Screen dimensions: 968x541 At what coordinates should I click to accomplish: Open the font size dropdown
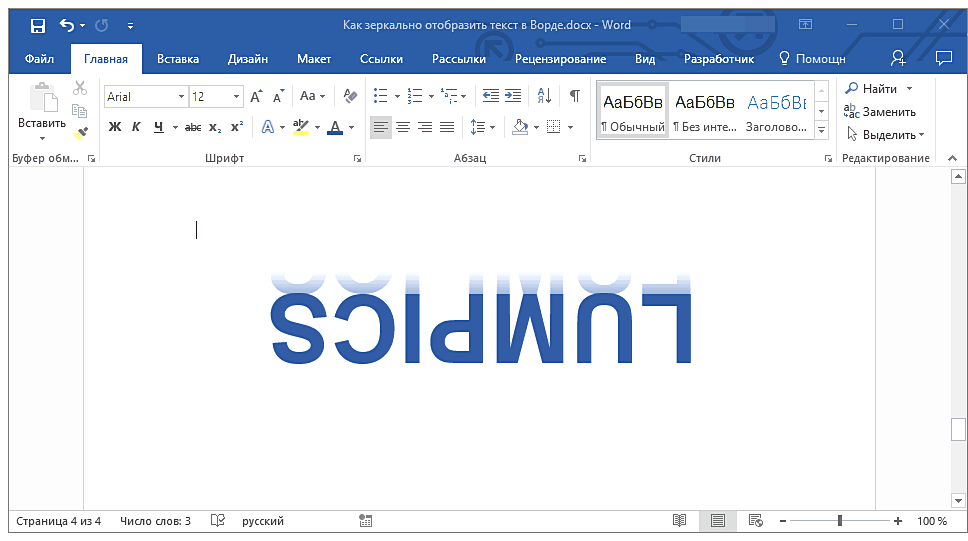pos(236,97)
